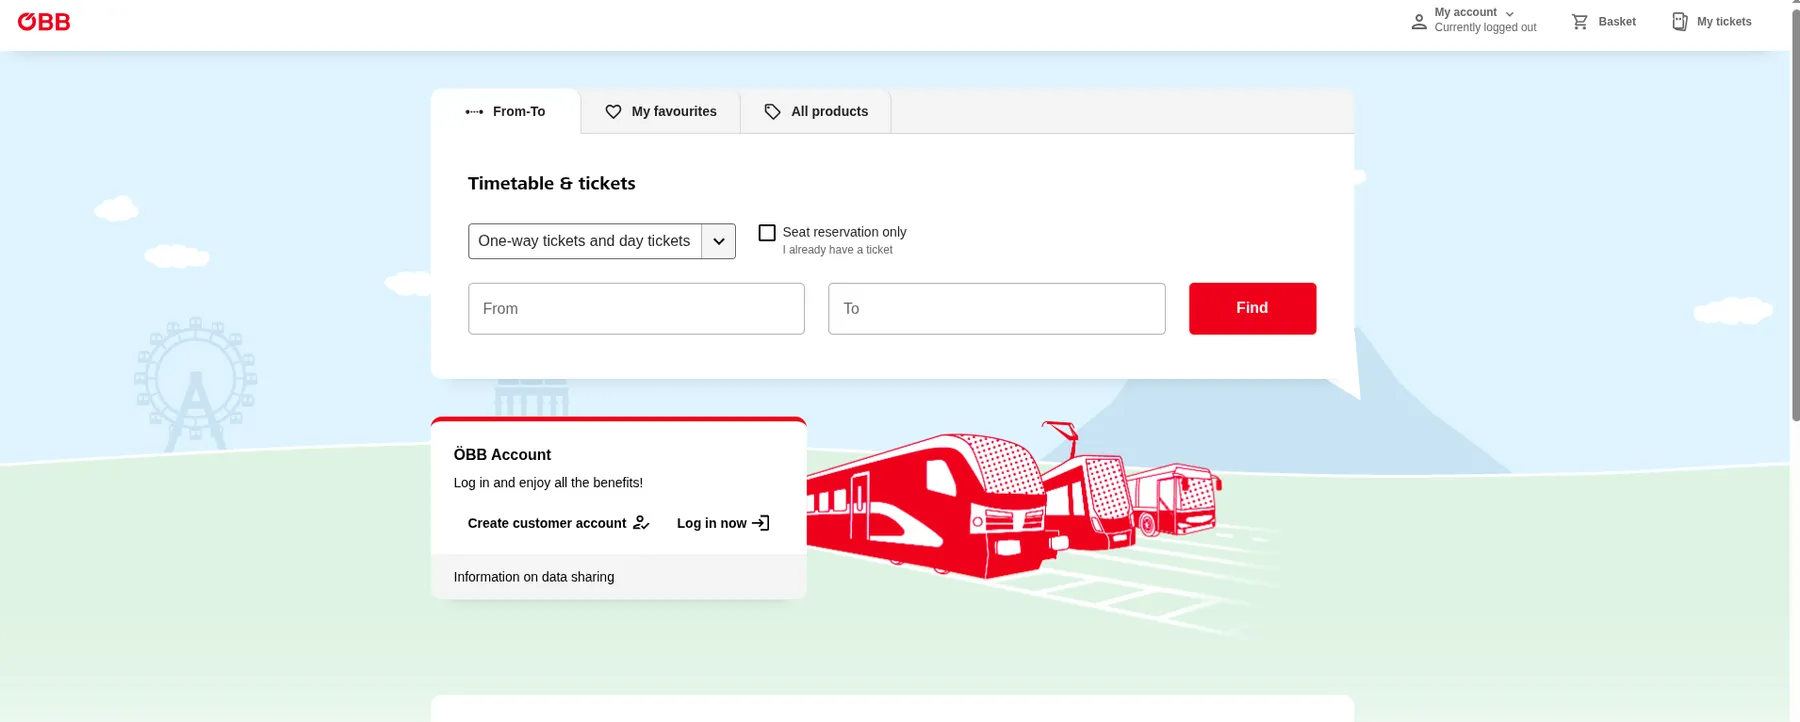The height and width of the screenshot is (722, 1800).
Task: Click the Timetable & tickets heading
Action: tap(552, 183)
